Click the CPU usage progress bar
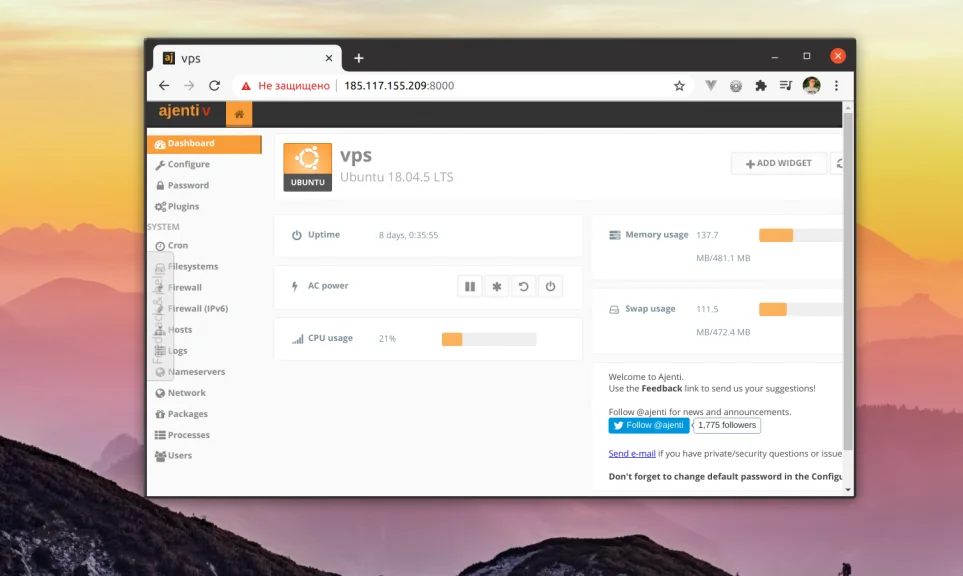The height and width of the screenshot is (576, 963). [x=488, y=339]
